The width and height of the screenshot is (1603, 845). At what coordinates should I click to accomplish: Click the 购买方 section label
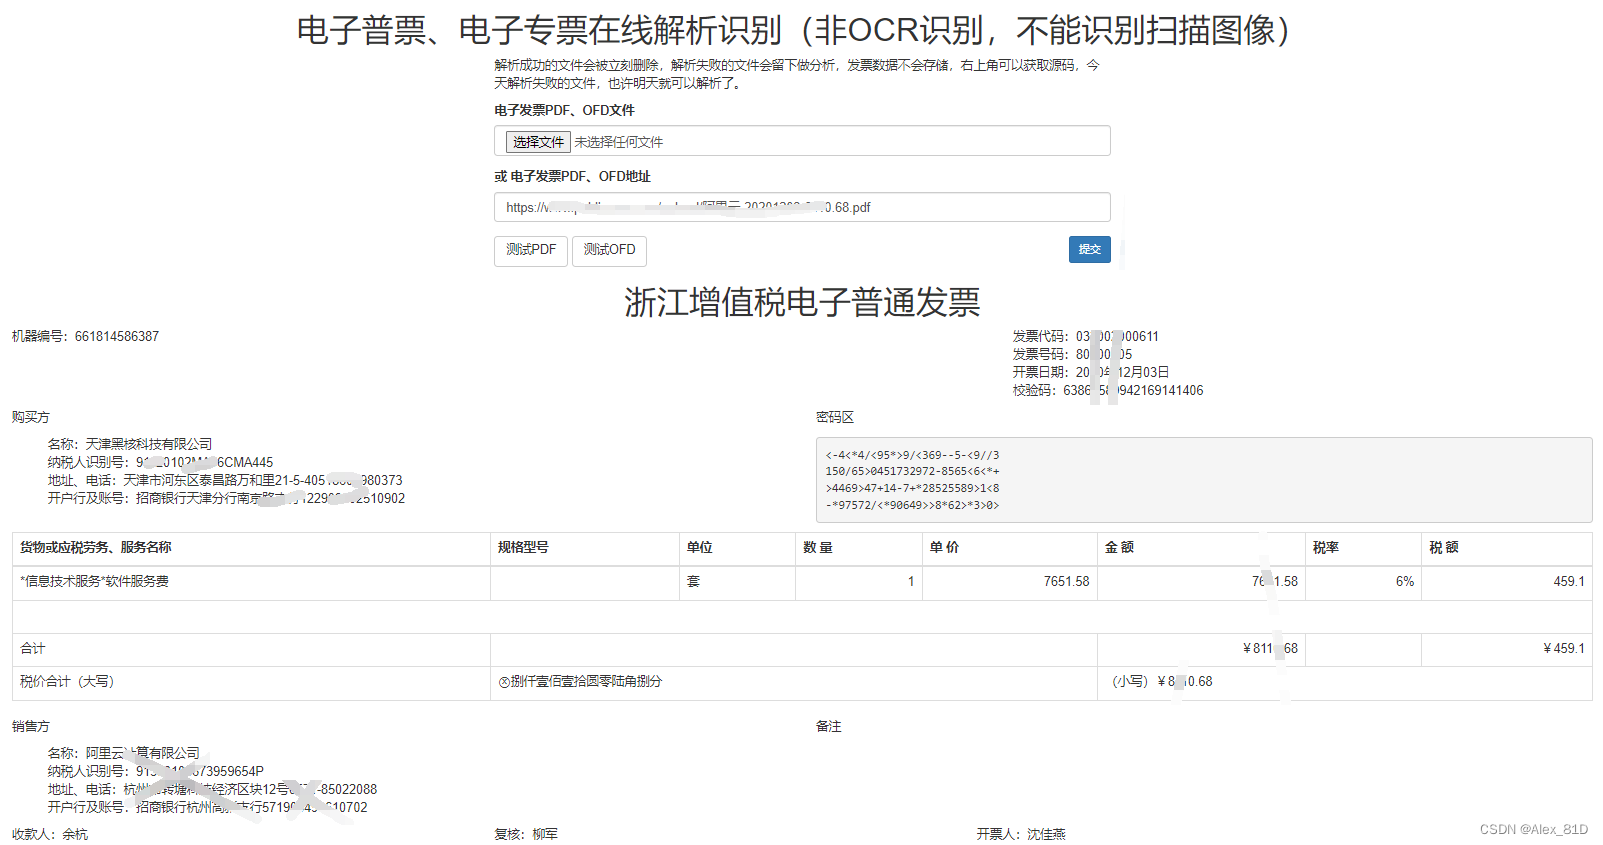(x=30, y=417)
